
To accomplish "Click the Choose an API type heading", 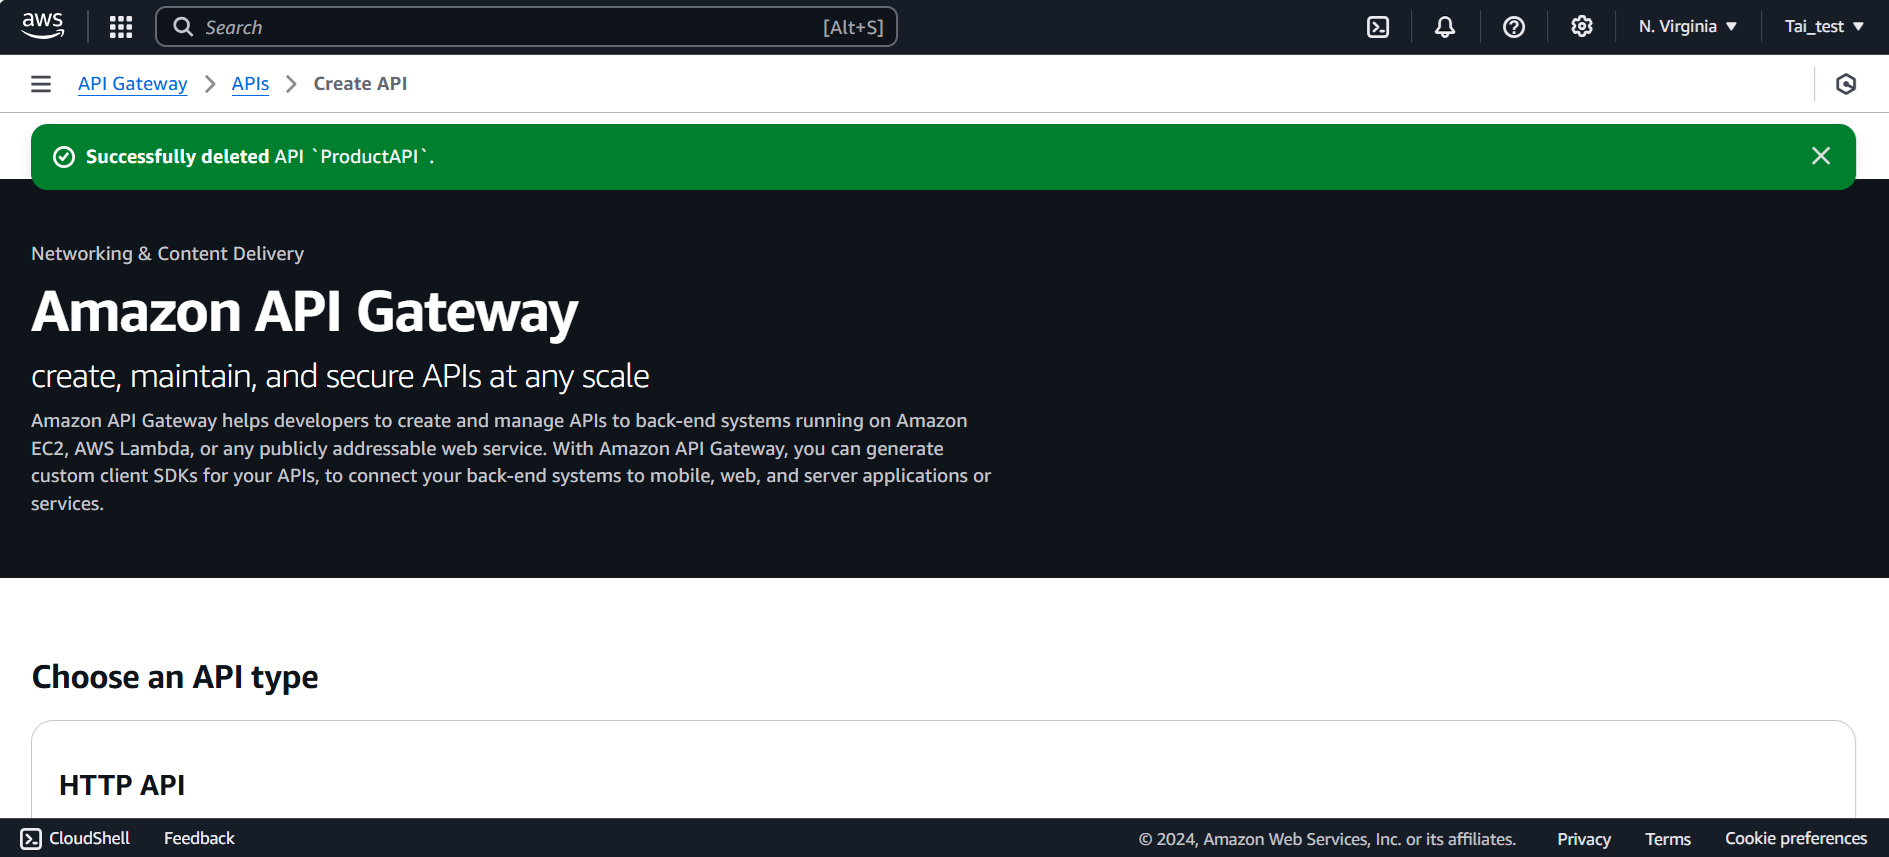I will pos(175,677).
